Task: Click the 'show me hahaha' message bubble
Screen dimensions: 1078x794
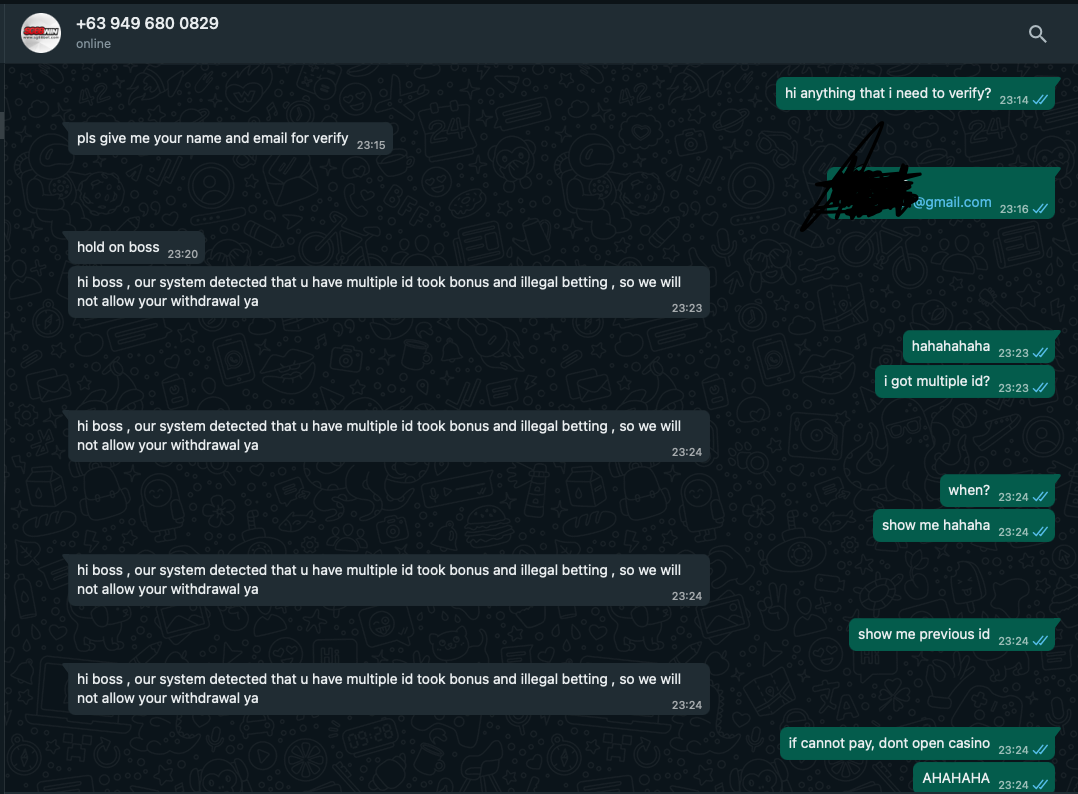Action: pos(964,526)
